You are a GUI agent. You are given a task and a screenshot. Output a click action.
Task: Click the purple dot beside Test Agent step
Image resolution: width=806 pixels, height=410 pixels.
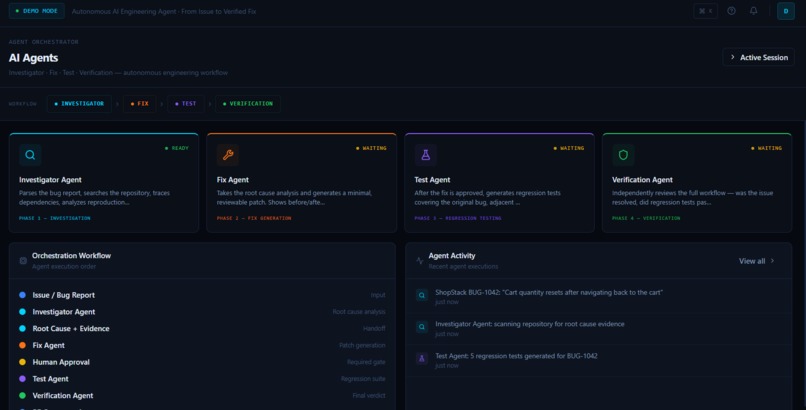(x=23, y=379)
